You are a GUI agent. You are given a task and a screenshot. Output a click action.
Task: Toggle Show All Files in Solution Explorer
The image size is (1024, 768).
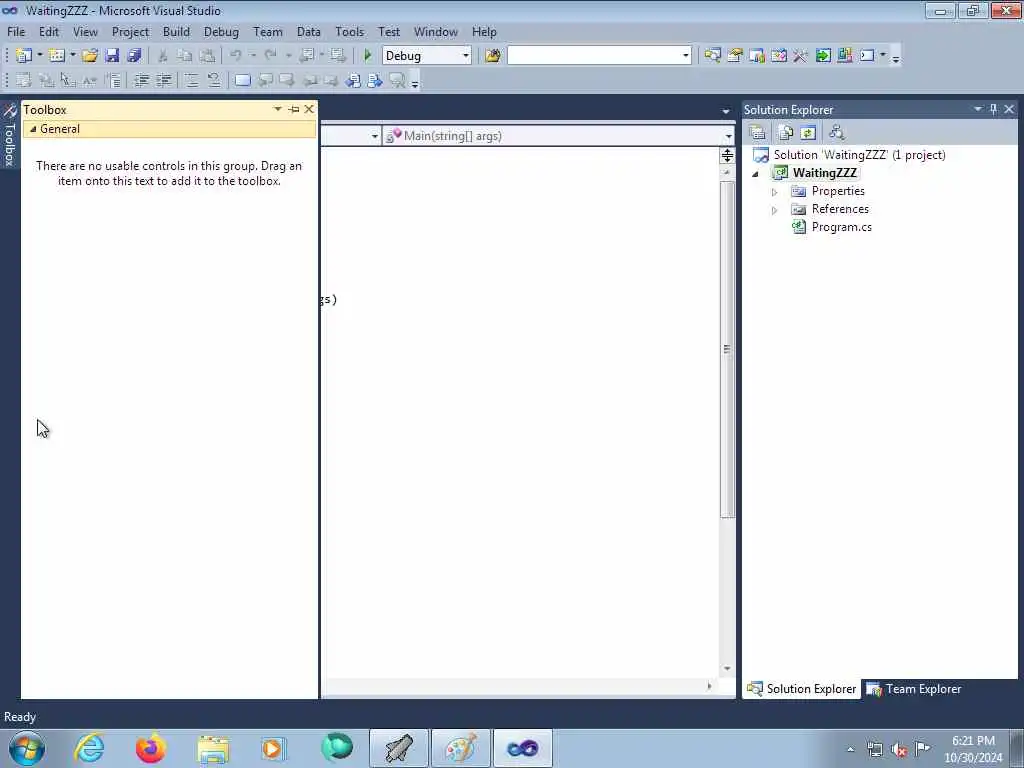pyautogui.click(x=786, y=133)
